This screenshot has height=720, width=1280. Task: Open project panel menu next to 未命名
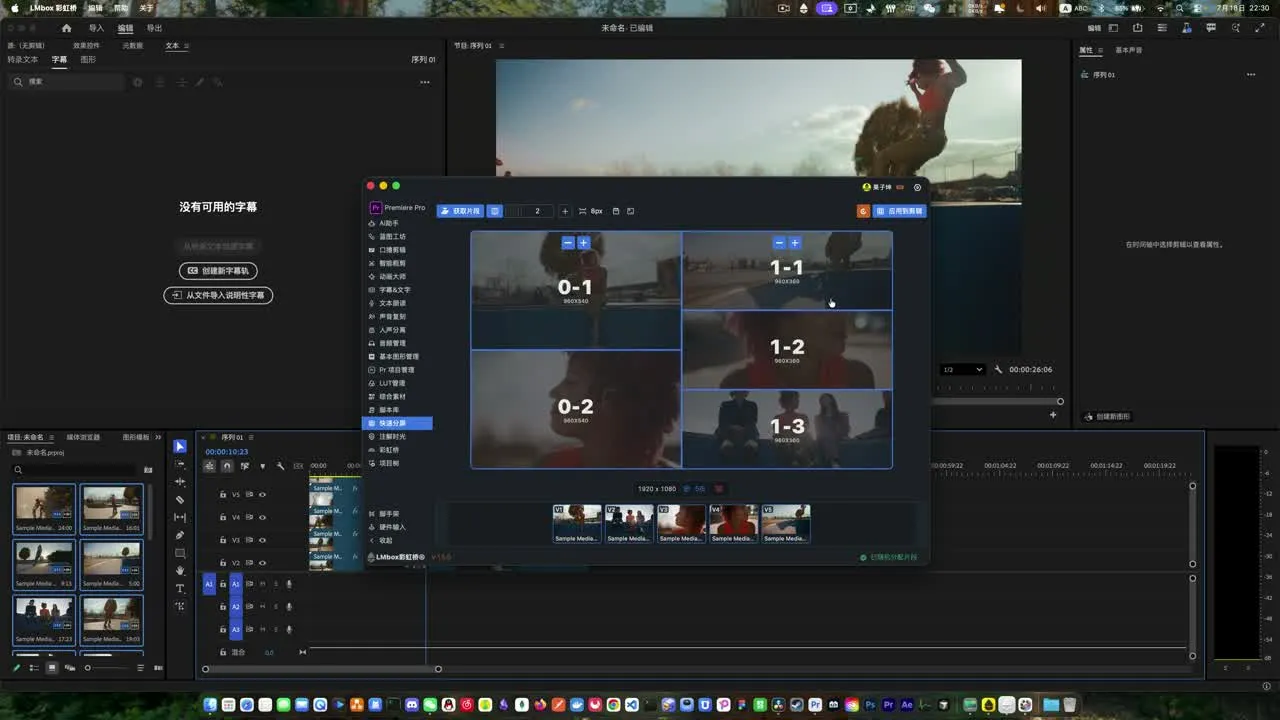click(50, 437)
